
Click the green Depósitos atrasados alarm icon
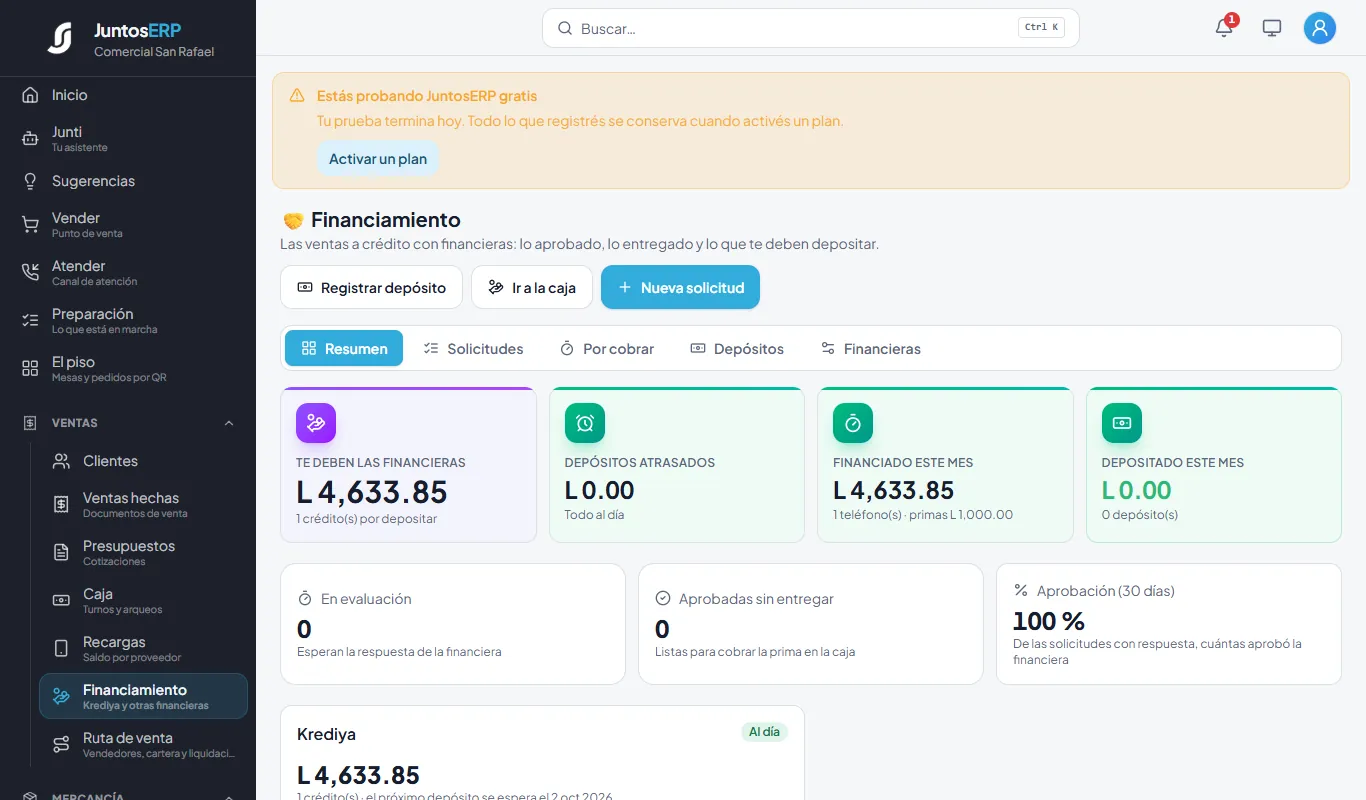585,423
